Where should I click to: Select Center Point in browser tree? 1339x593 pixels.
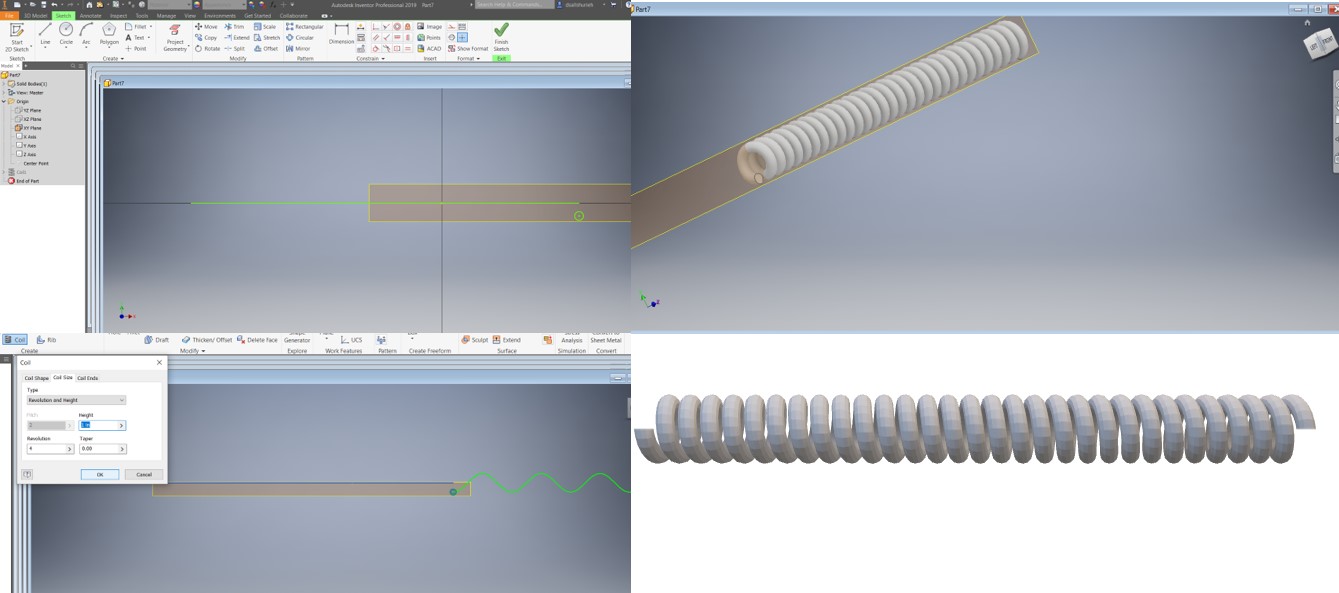pyautogui.click(x=35, y=163)
